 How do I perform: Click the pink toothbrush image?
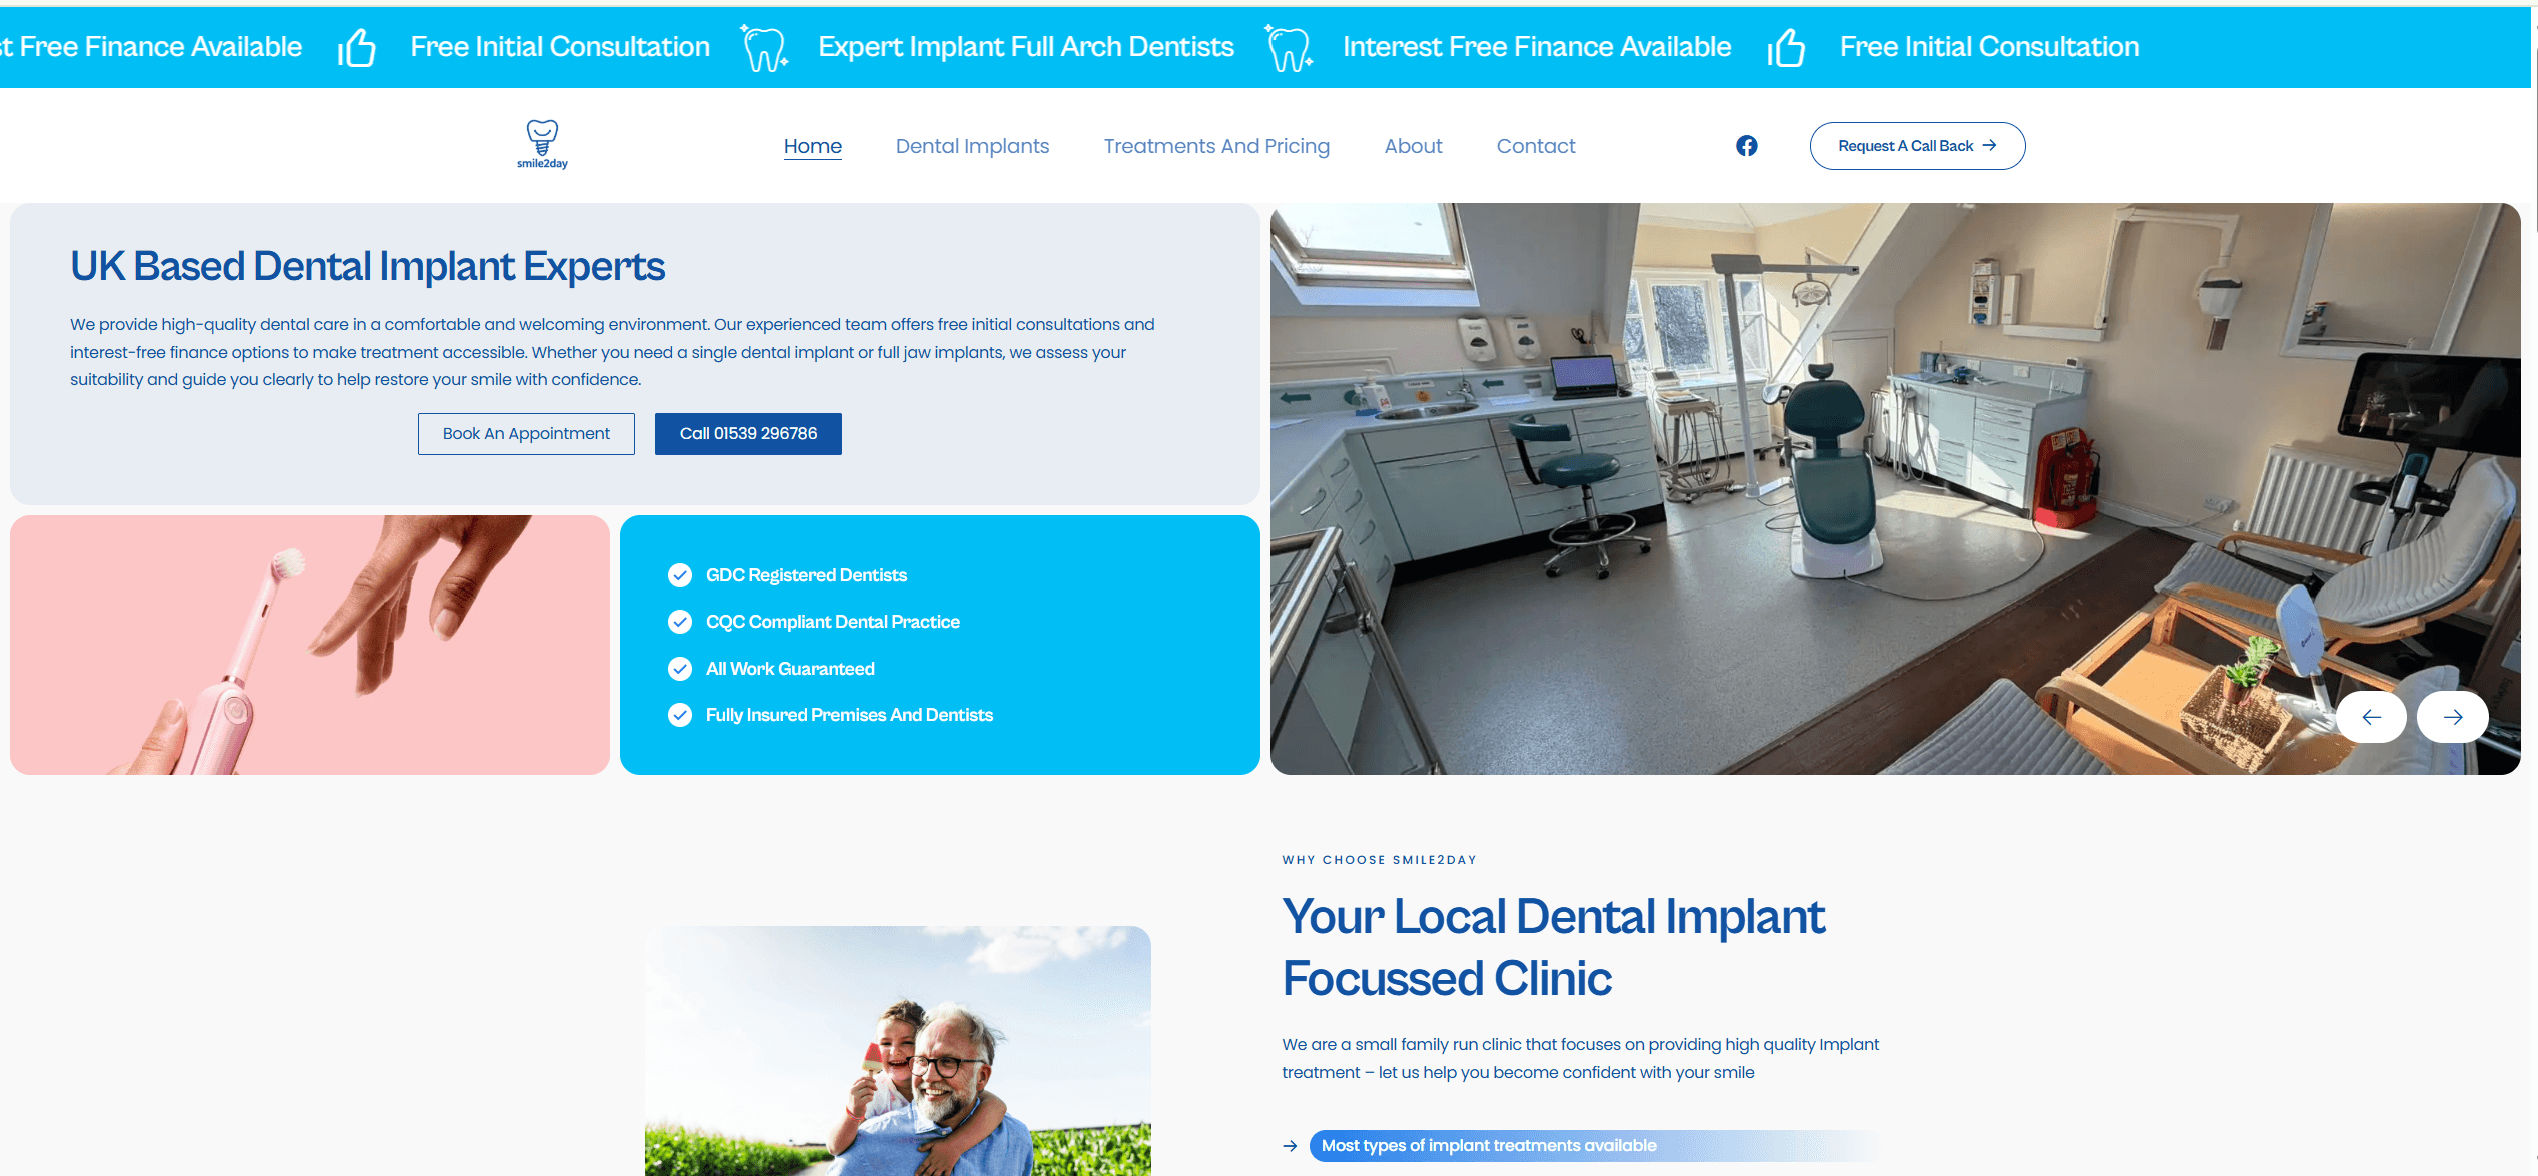310,645
